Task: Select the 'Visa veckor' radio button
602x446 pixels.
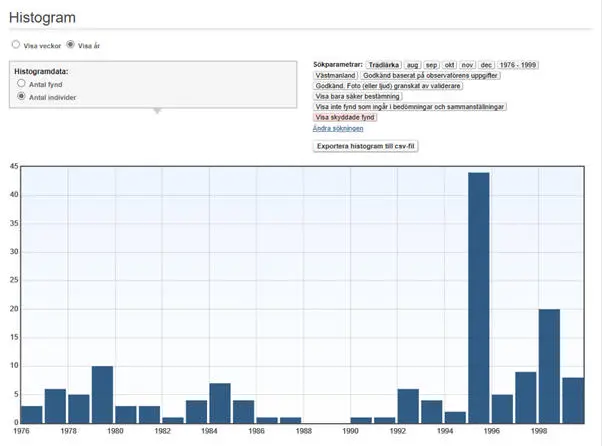Action: coord(15,45)
